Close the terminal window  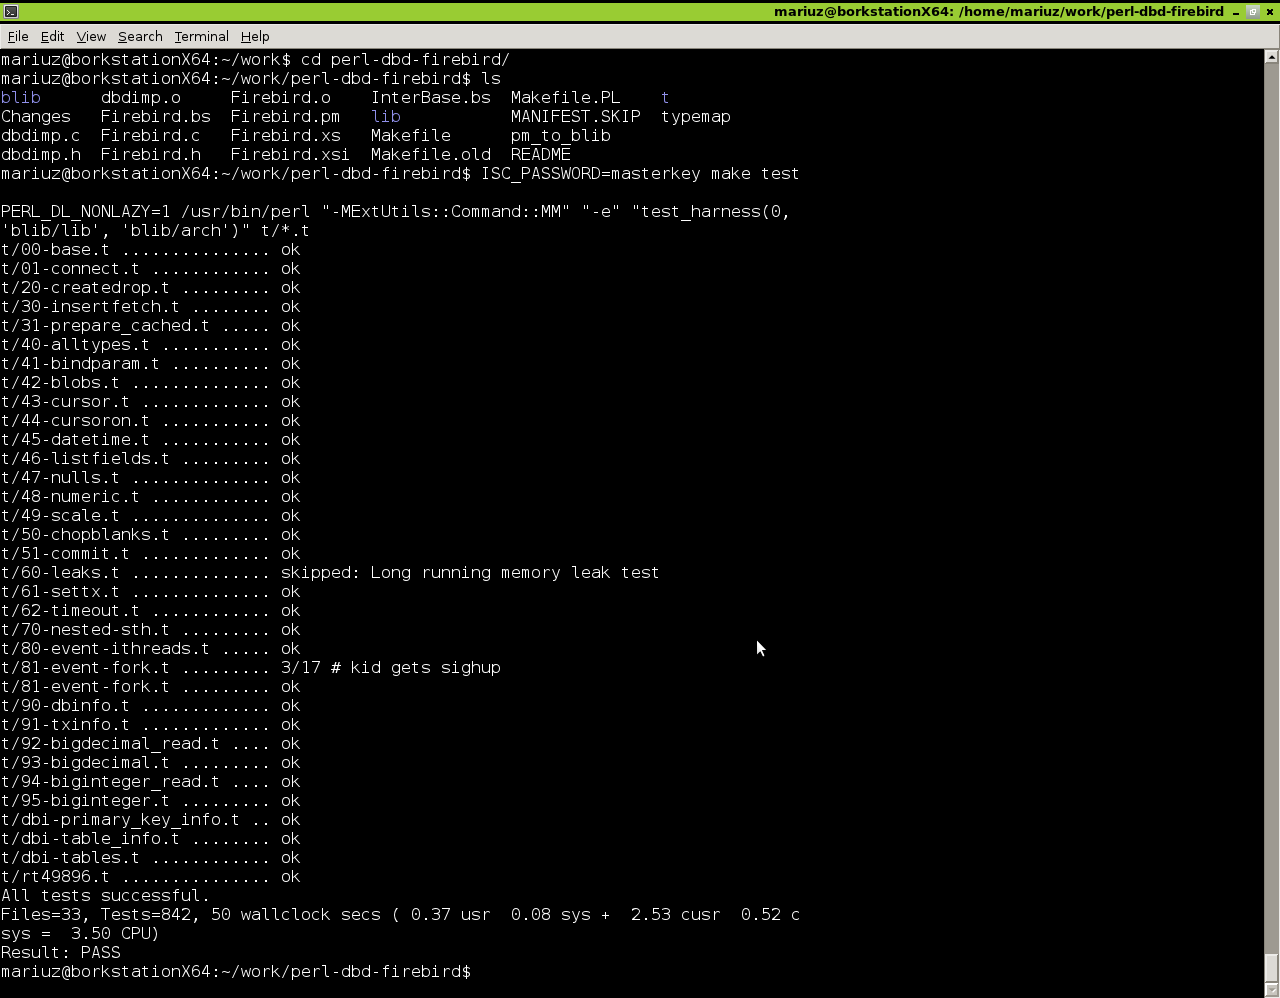[1270, 12]
